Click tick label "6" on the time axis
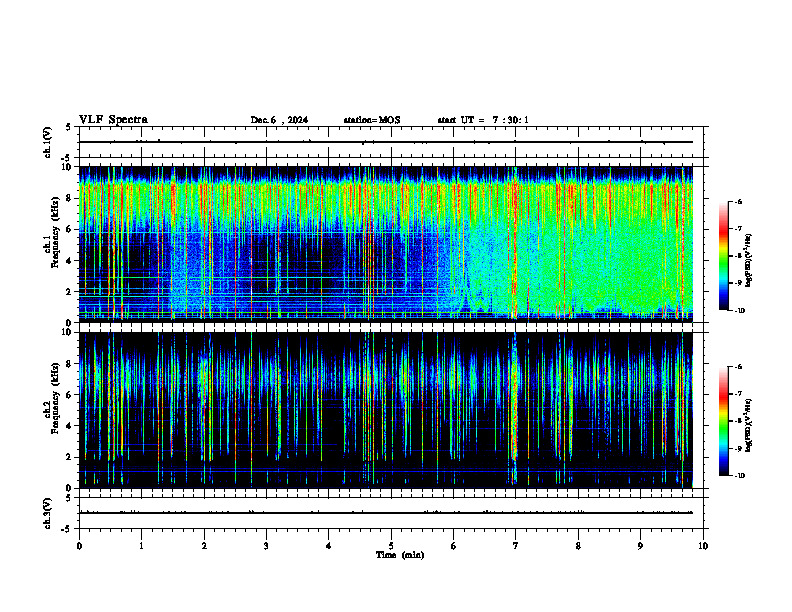The width and height of the screenshot is (792, 612). click(x=454, y=546)
